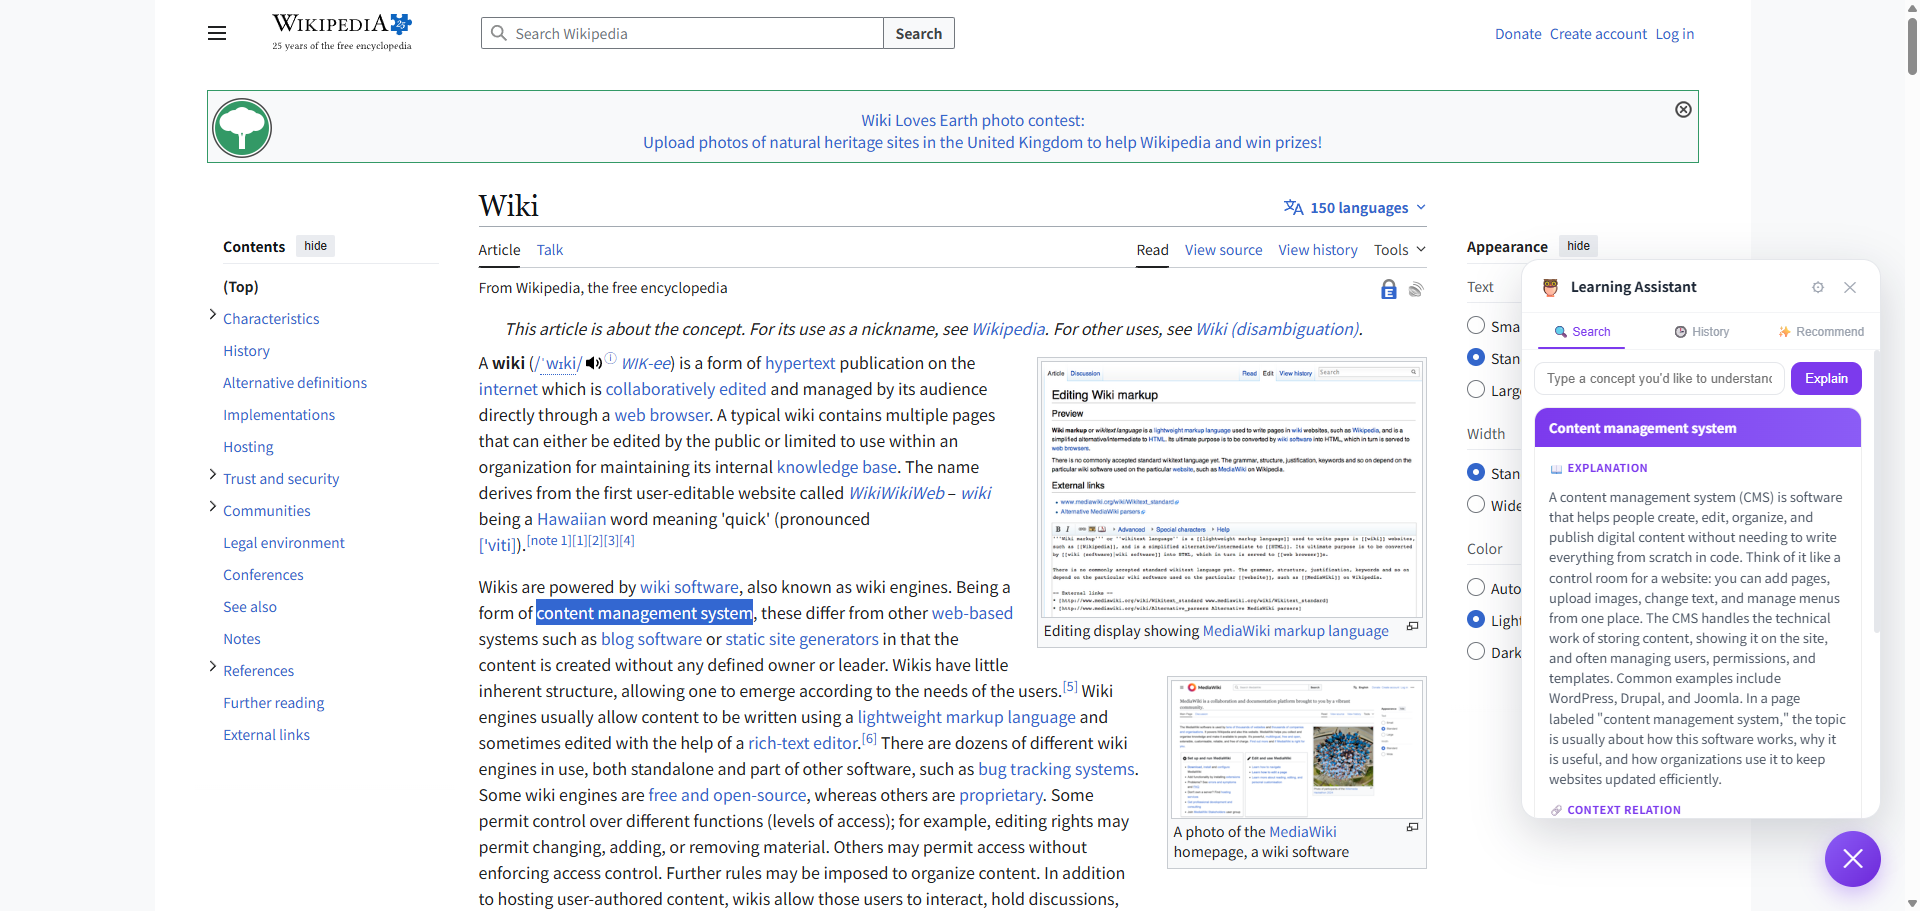Select Standard text size

1476,357
